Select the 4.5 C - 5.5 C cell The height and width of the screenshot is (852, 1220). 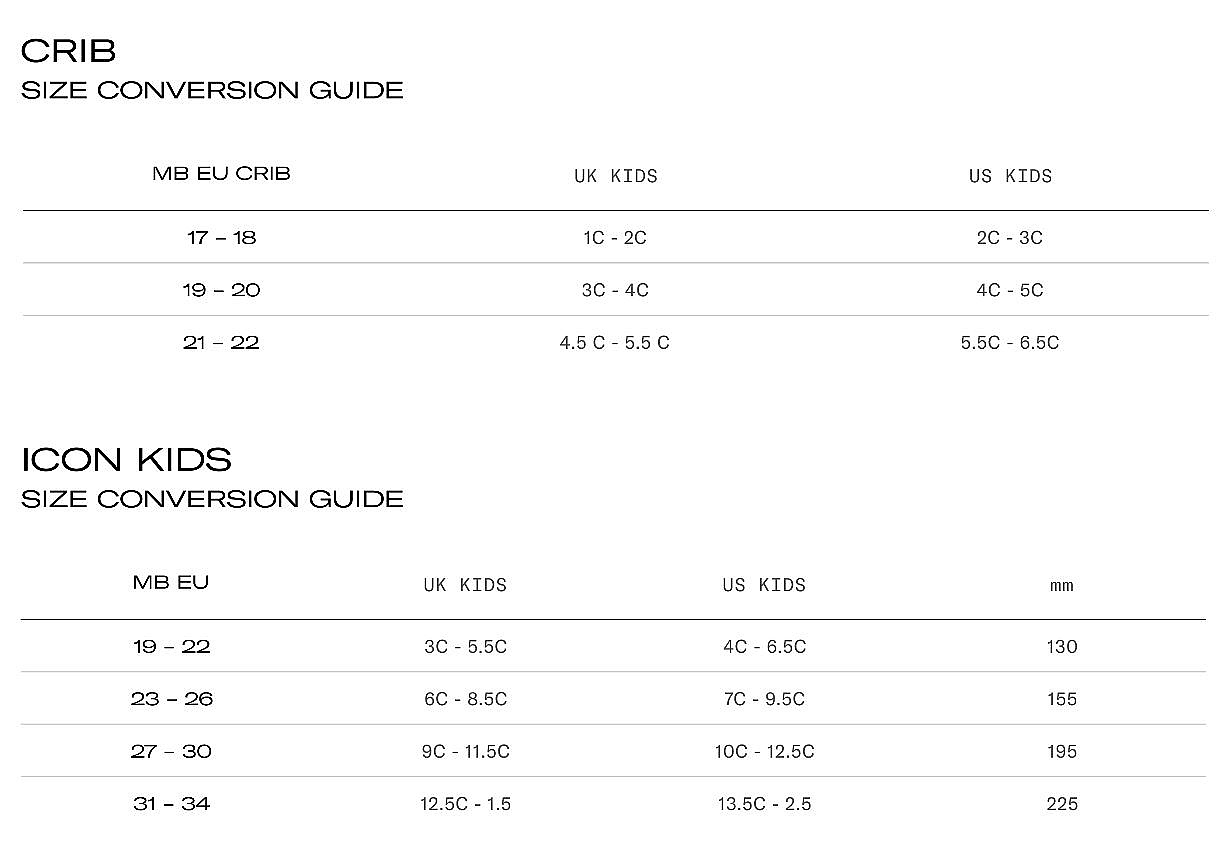615,343
